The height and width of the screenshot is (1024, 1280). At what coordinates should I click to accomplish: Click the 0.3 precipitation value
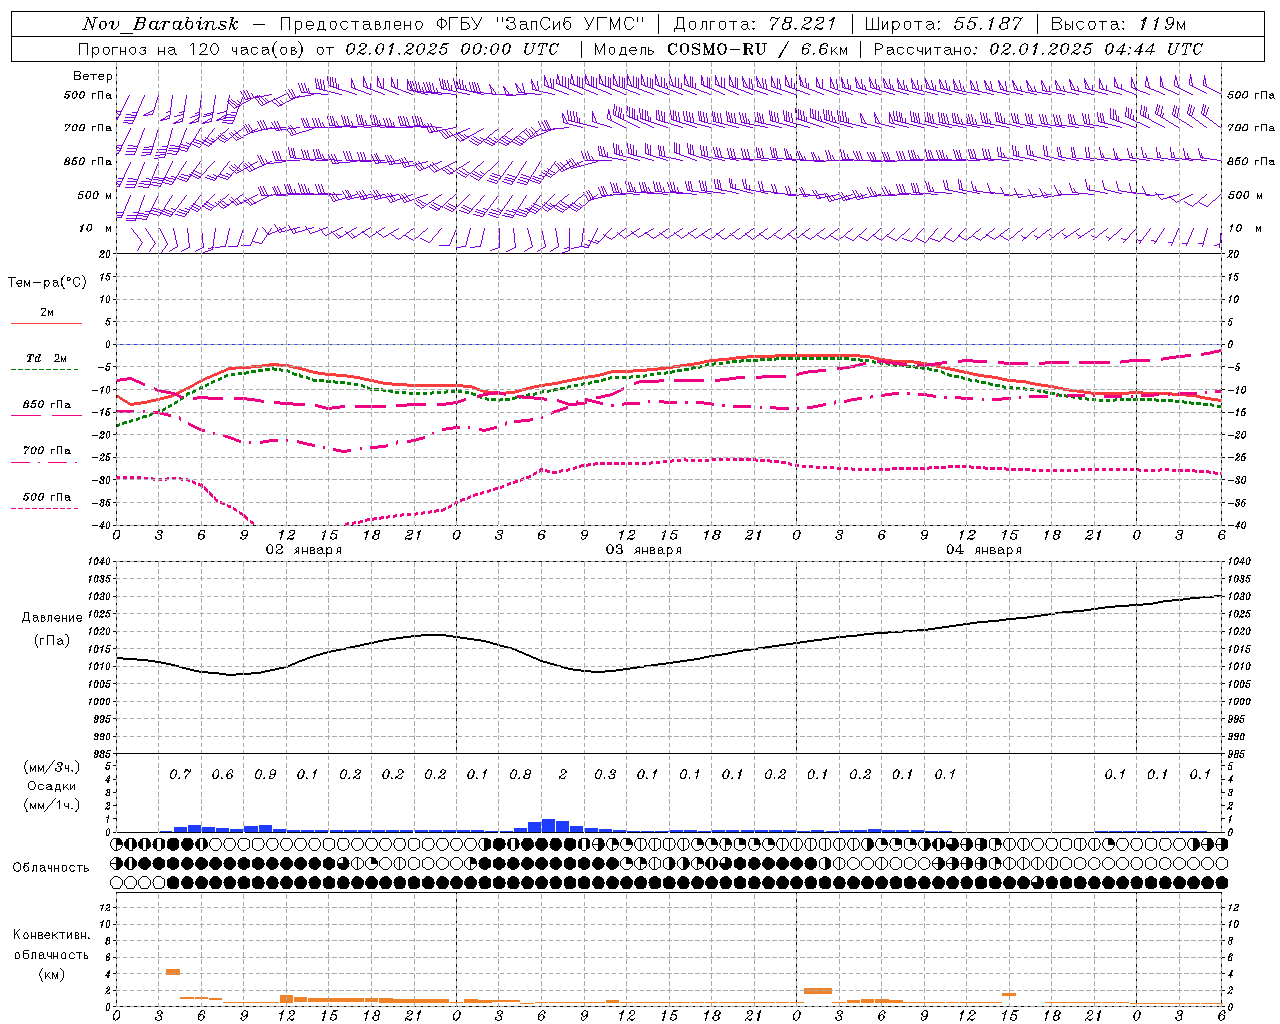pyautogui.click(x=605, y=774)
